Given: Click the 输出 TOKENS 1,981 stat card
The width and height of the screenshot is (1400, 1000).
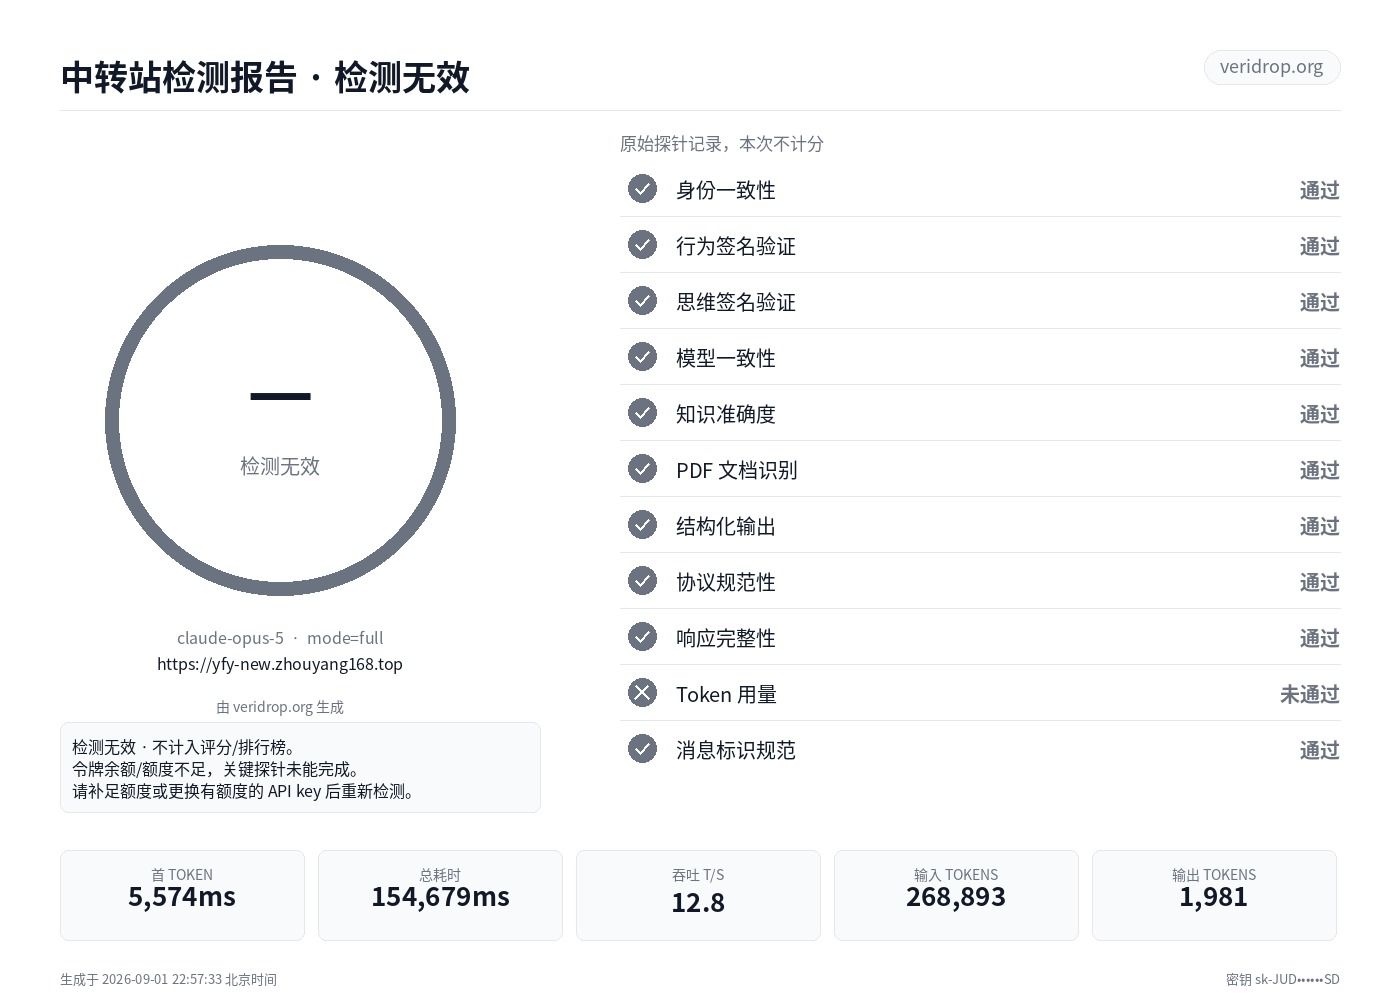Looking at the screenshot, I should click(x=1214, y=895).
